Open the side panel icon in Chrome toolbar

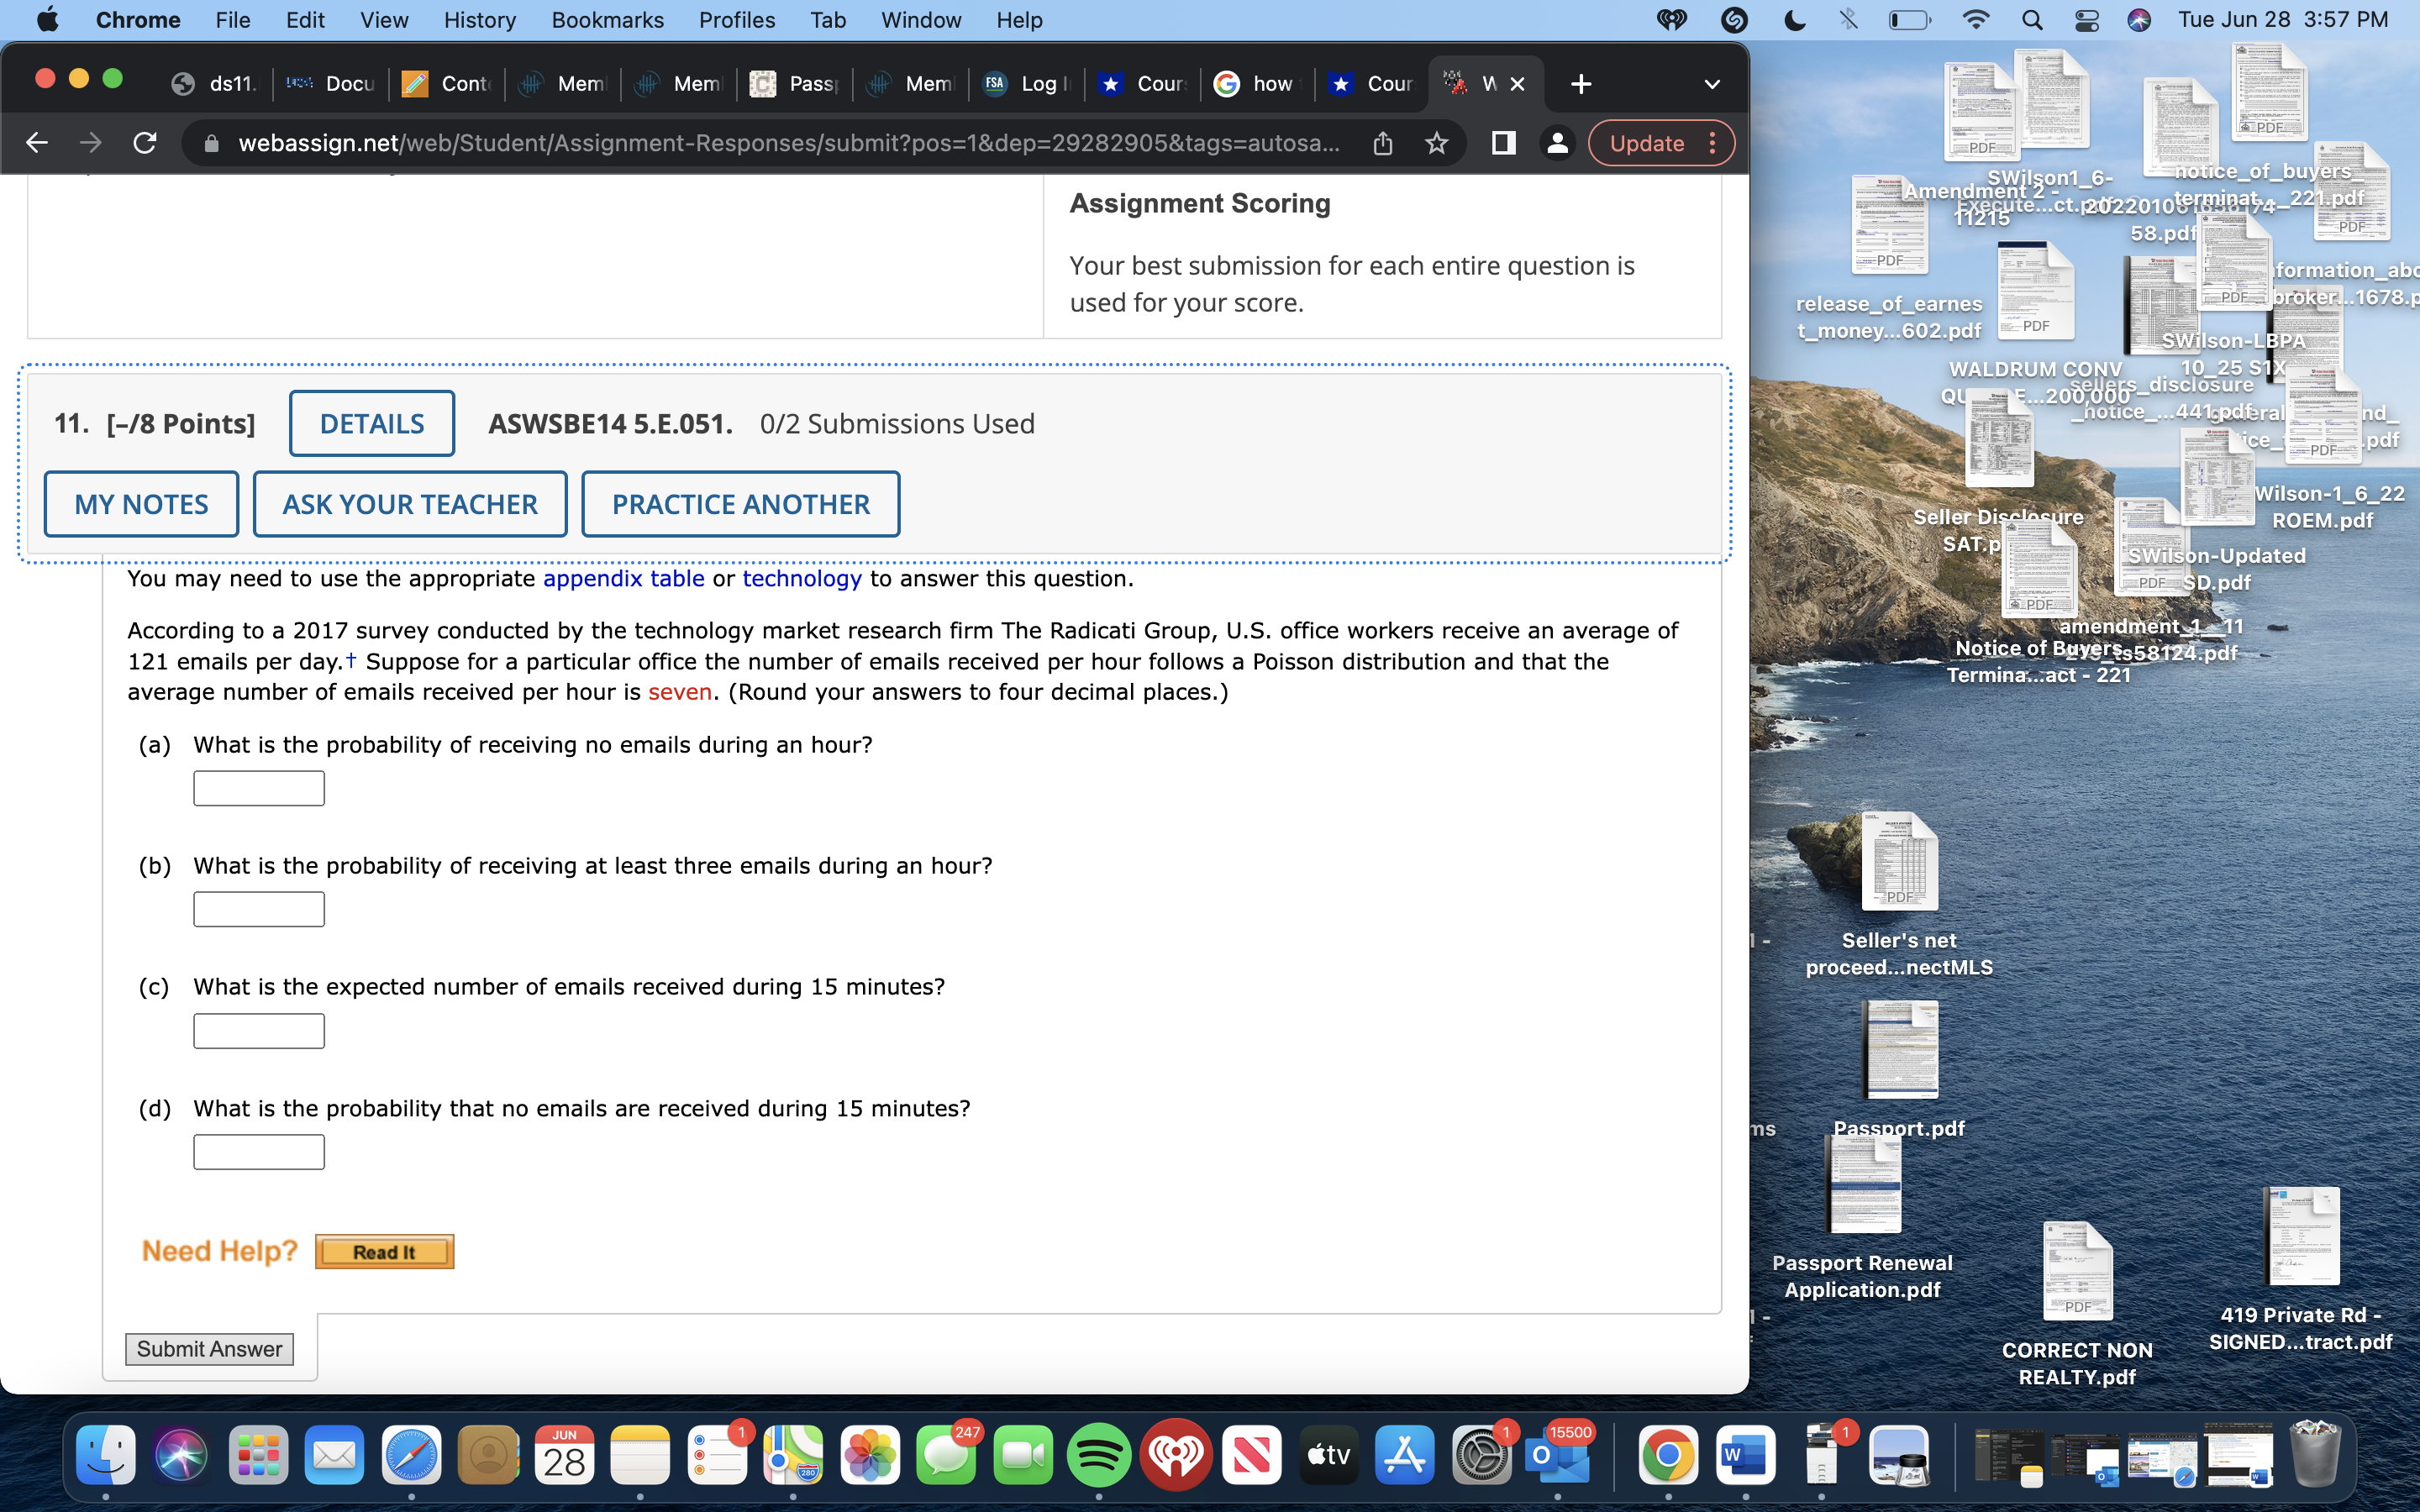(x=1503, y=143)
